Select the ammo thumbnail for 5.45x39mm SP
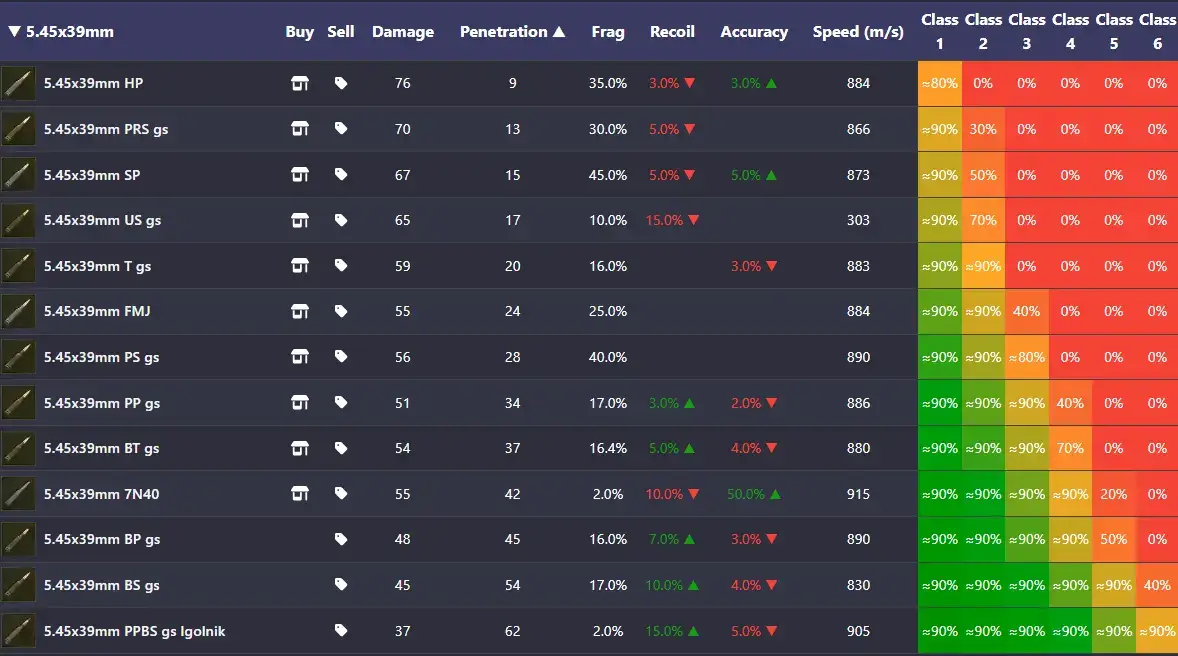 [x=18, y=174]
